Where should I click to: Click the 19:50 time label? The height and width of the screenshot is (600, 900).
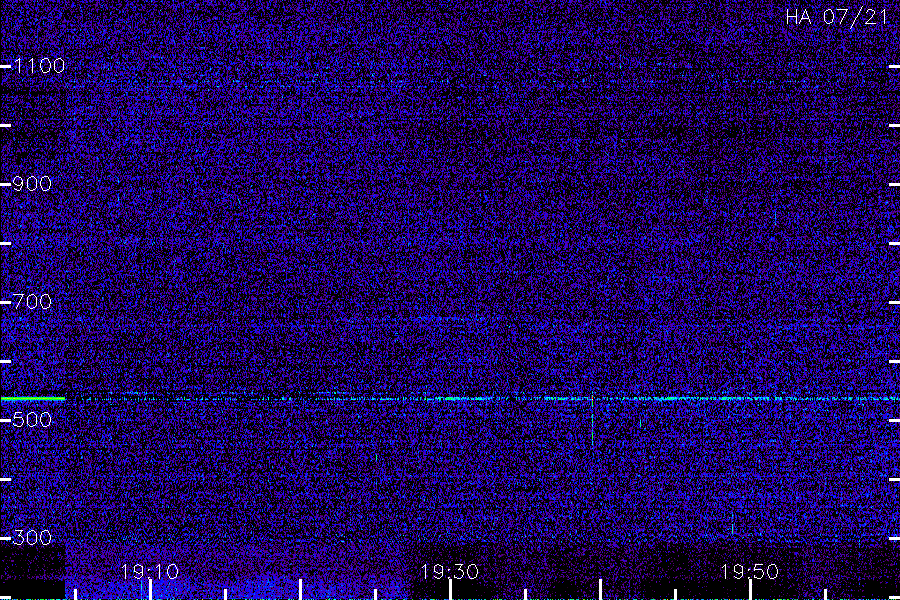[749, 572]
